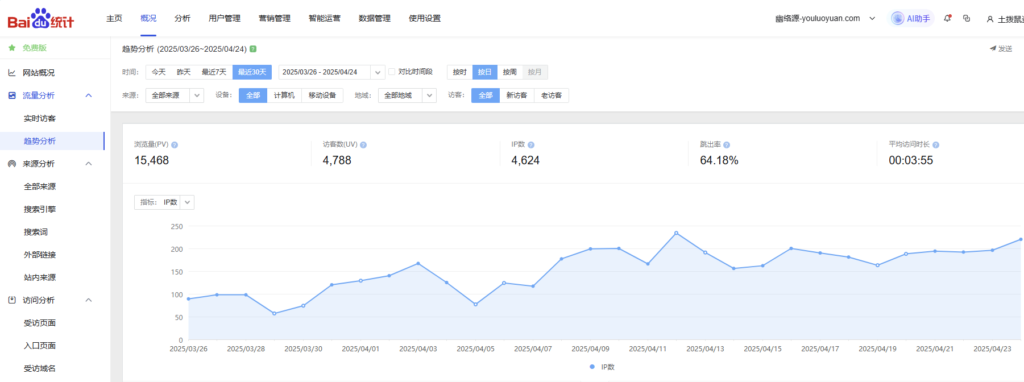Image resolution: width=1024 pixels, height=382 pixels.
Task: Switch granularity to 按时
Action: point(460,72)
